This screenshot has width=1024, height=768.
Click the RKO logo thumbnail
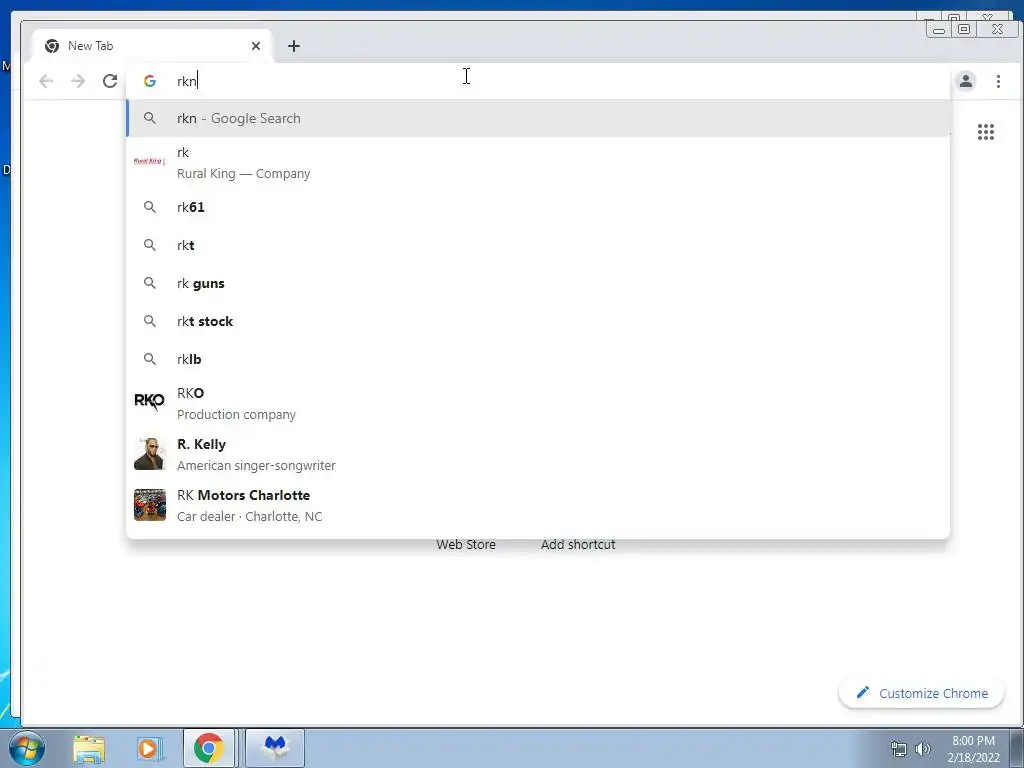click(x=150, y=401)
